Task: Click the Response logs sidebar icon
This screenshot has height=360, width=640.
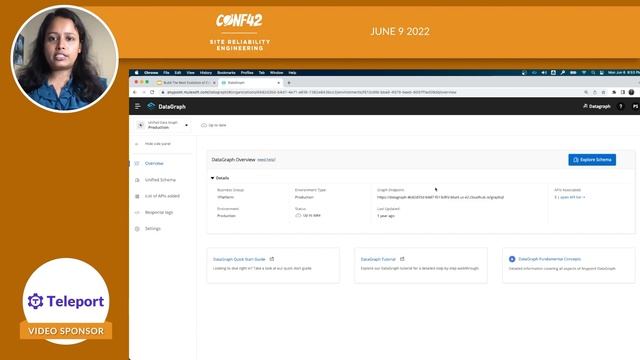Action: pyautogui.click(x=137, y=212)
